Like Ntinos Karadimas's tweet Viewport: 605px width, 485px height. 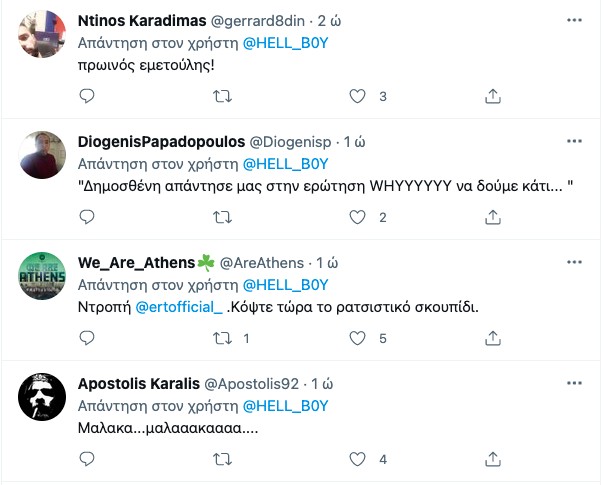[358, 96]
